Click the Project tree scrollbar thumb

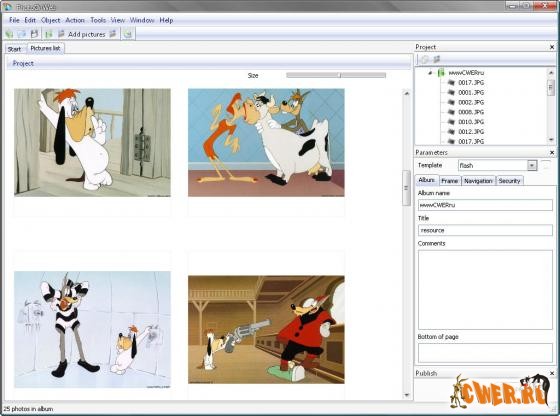(551, 87)
